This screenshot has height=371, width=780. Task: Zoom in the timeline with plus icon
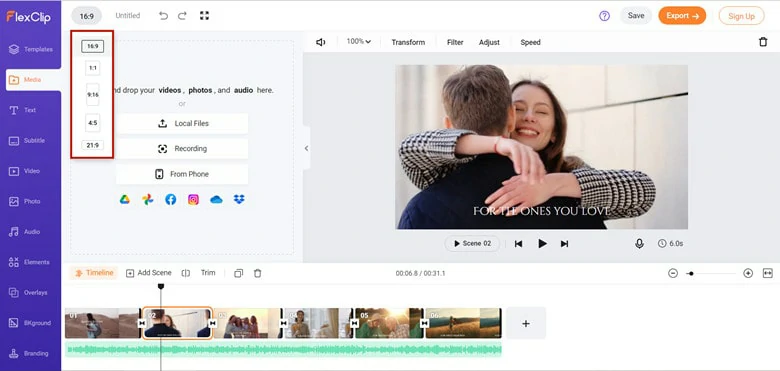pyautogui.click(x=748, y=273)
